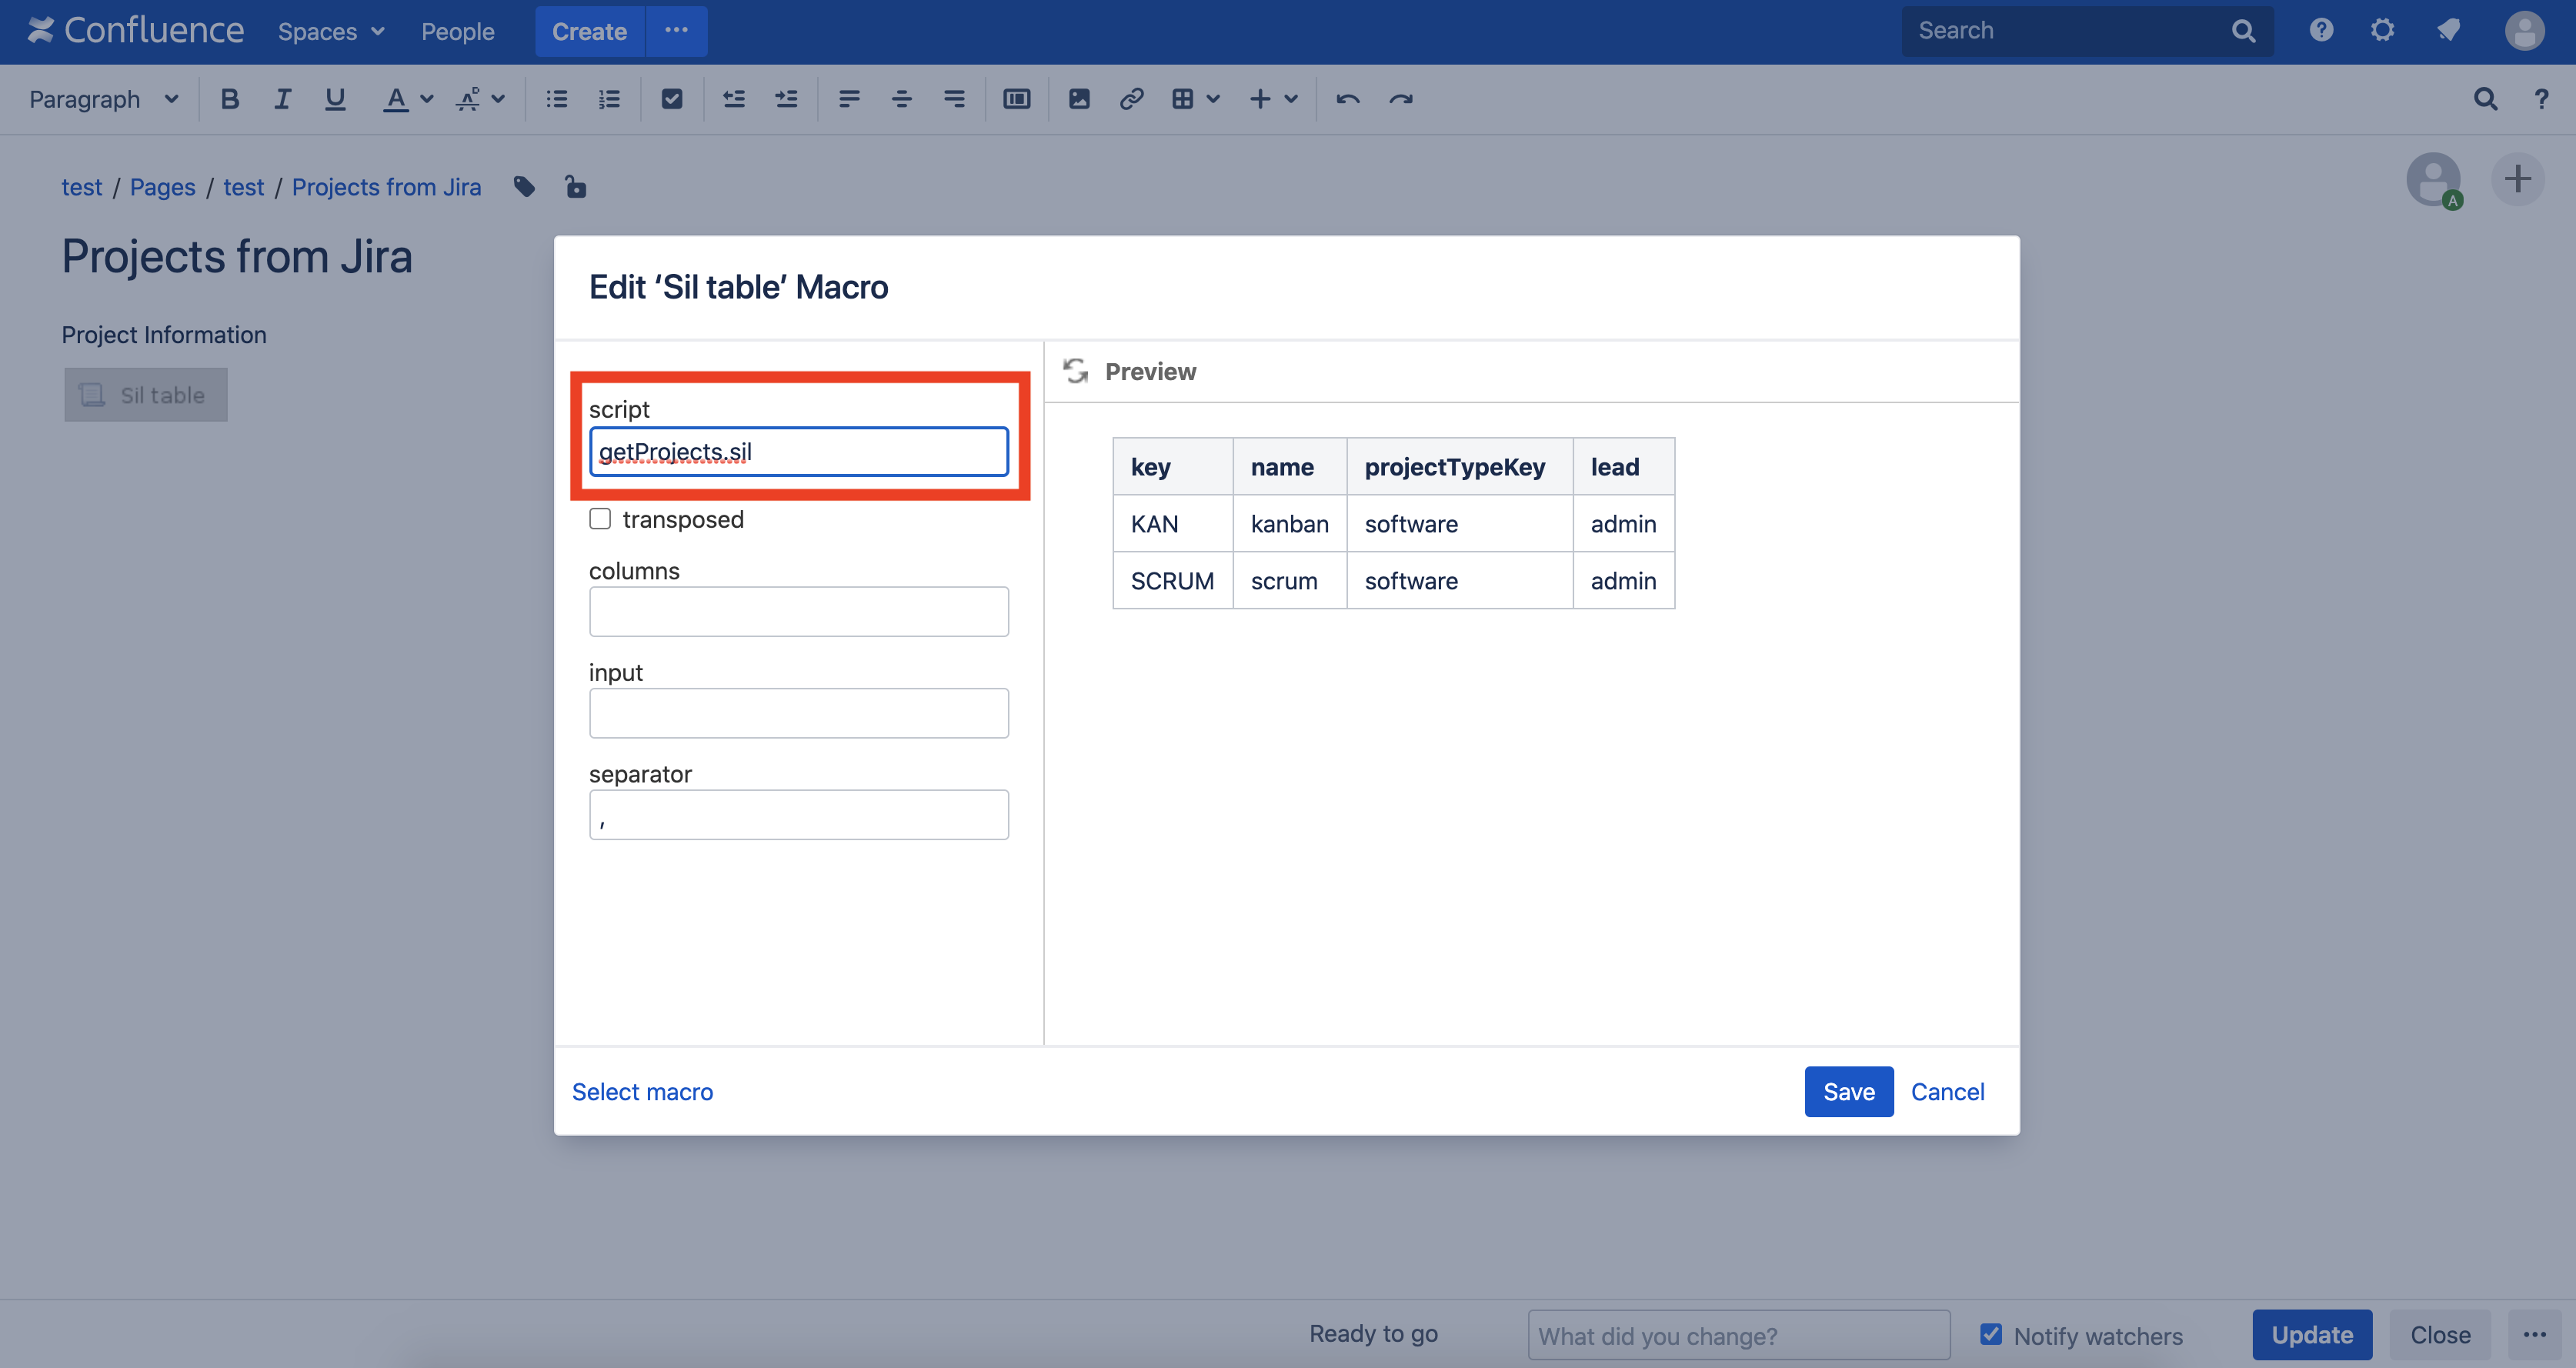Open the People menu item
Screen dimensions: 2576x1368
(458, 32)
